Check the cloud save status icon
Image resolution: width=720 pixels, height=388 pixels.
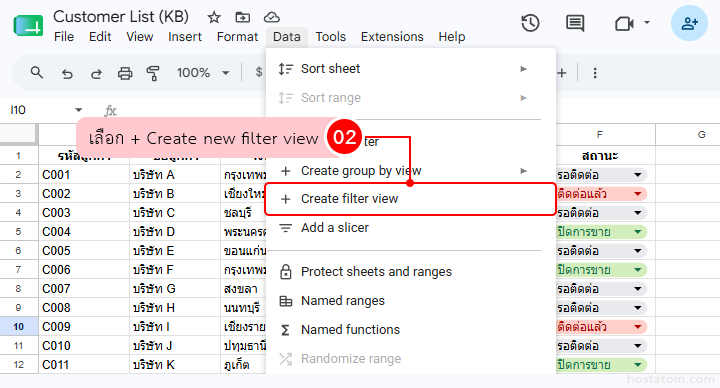pyautogui.click(x=272, y=17)
